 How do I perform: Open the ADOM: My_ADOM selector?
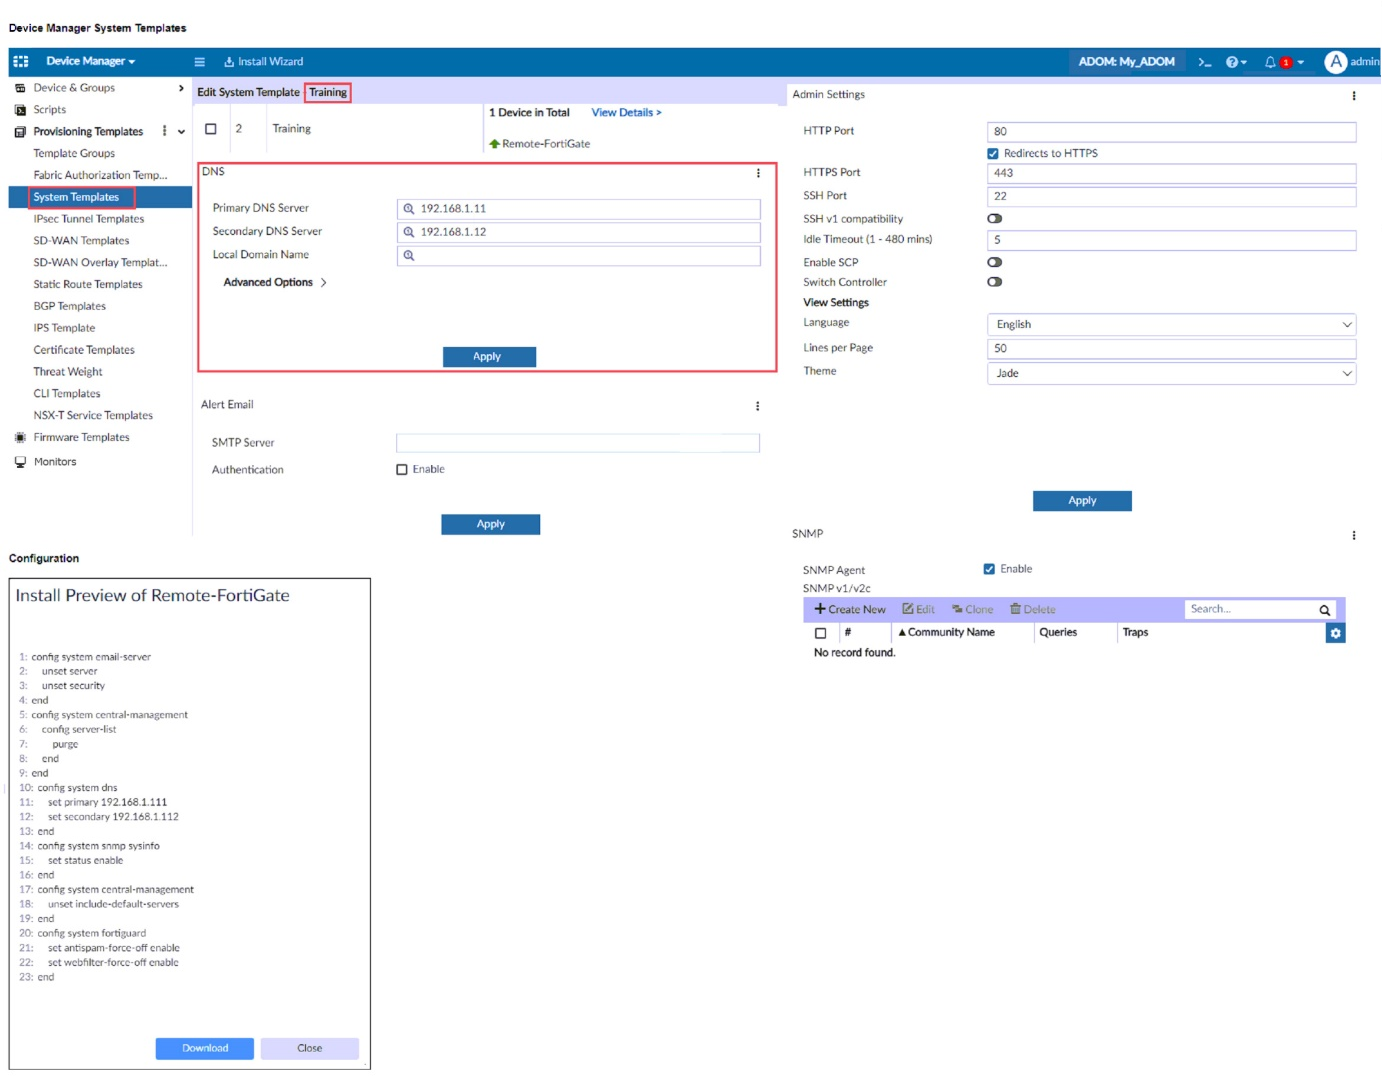pyautogui.click(x=1126, y=62)
